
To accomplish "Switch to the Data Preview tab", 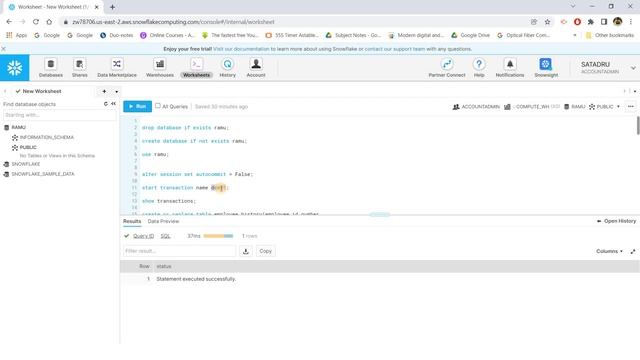I will click(163, 221).
